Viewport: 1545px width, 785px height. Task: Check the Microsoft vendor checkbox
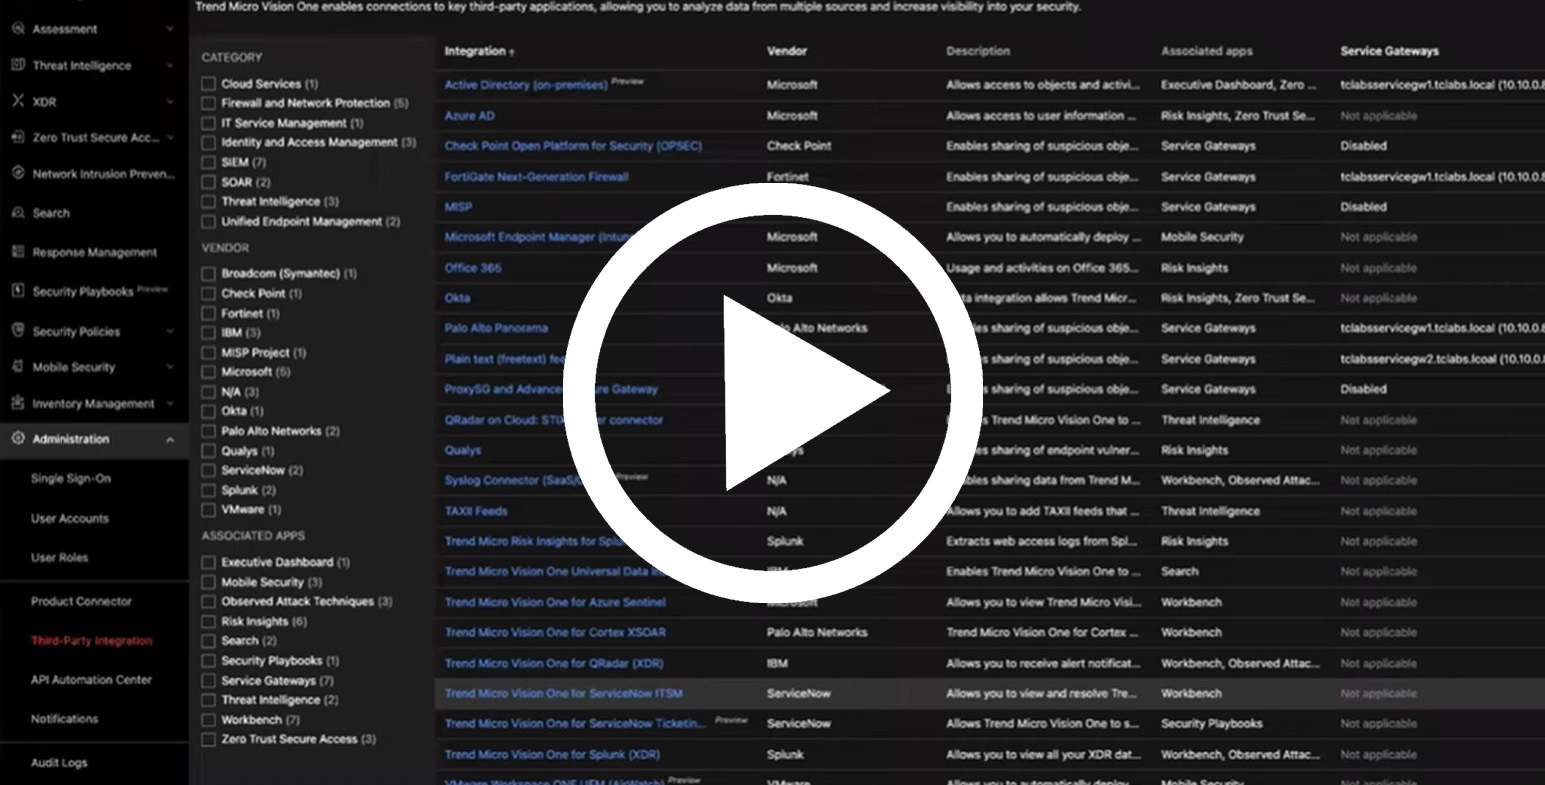point(208,372)
